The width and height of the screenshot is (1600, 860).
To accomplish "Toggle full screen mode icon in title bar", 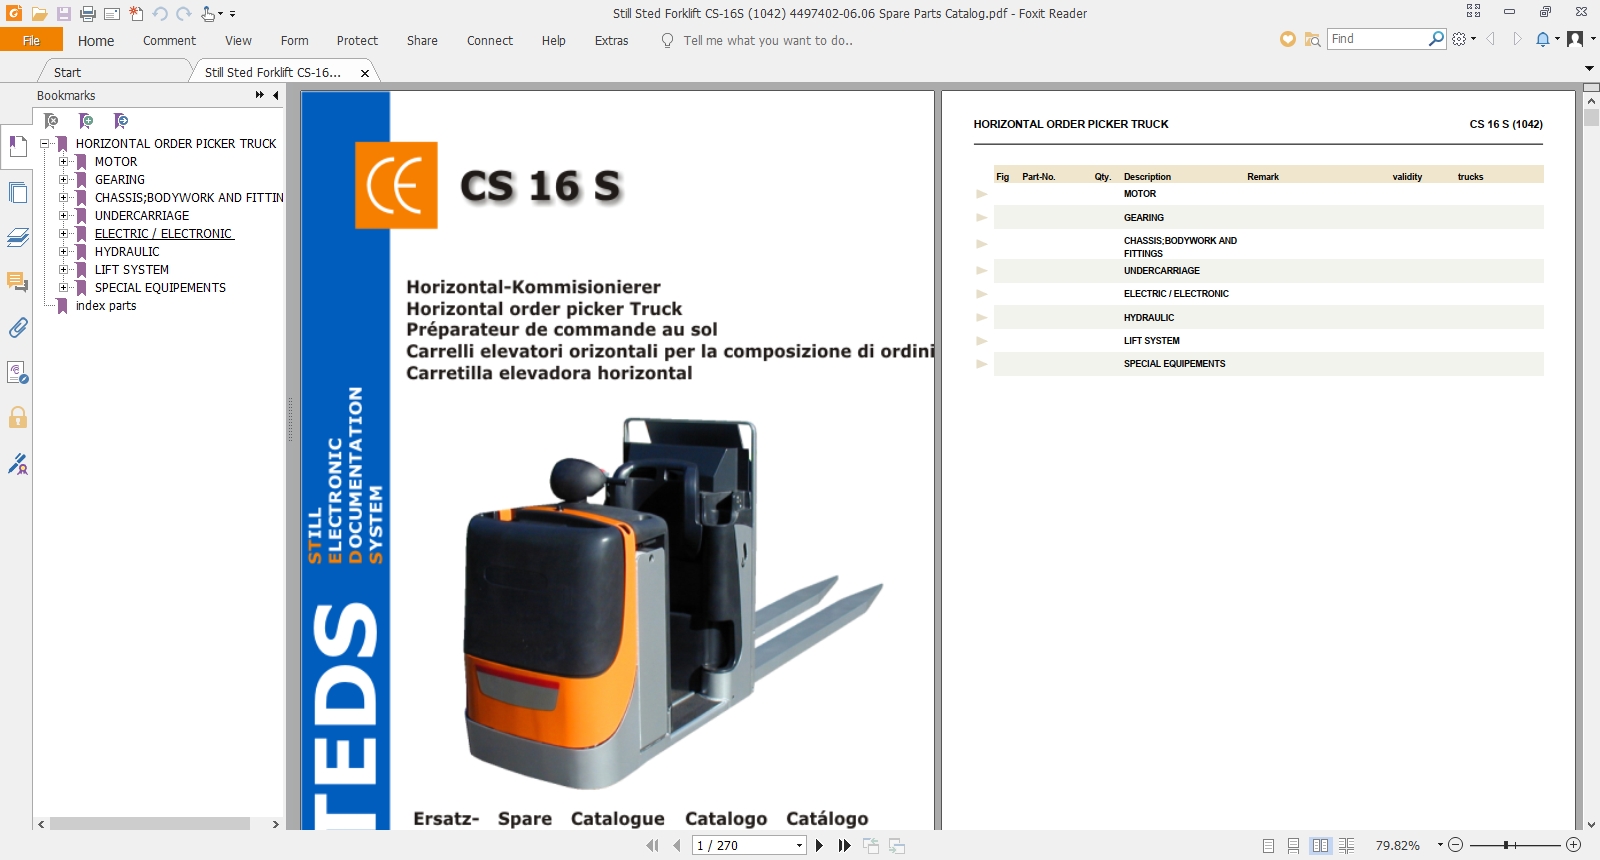I will (1473, 11).
